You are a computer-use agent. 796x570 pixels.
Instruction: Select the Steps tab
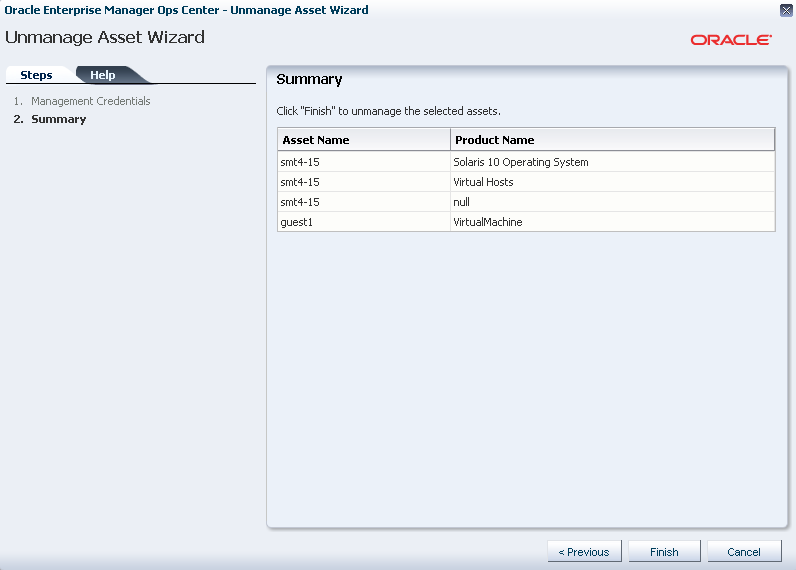pyautogui.click(x=36, y=75)
